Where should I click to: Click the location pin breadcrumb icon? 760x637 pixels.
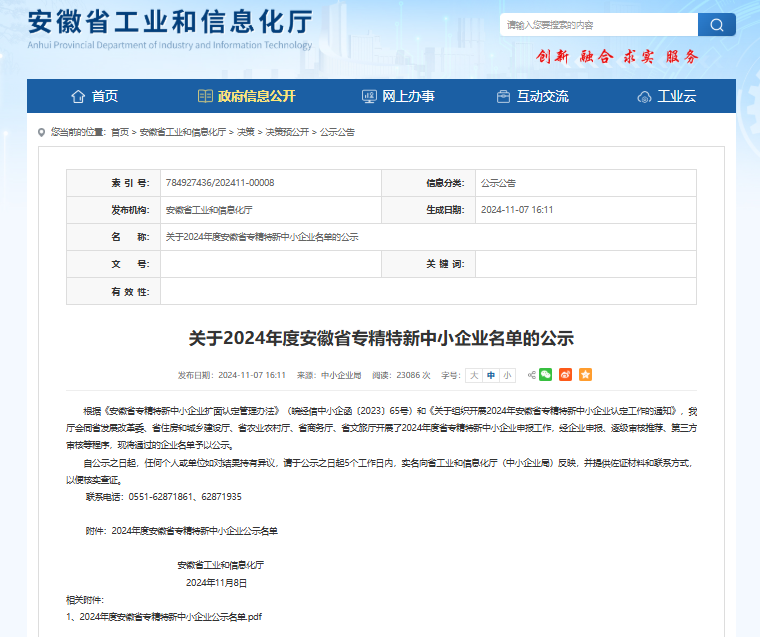coord(41,131)
